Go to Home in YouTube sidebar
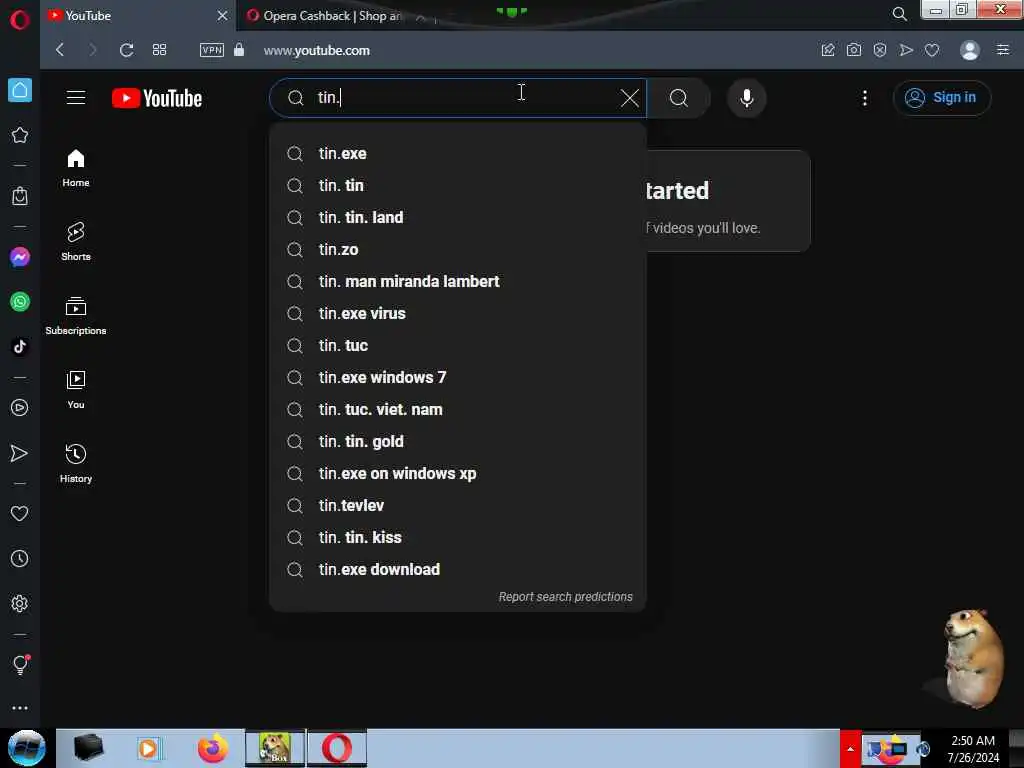 click(x=76, y=168)
